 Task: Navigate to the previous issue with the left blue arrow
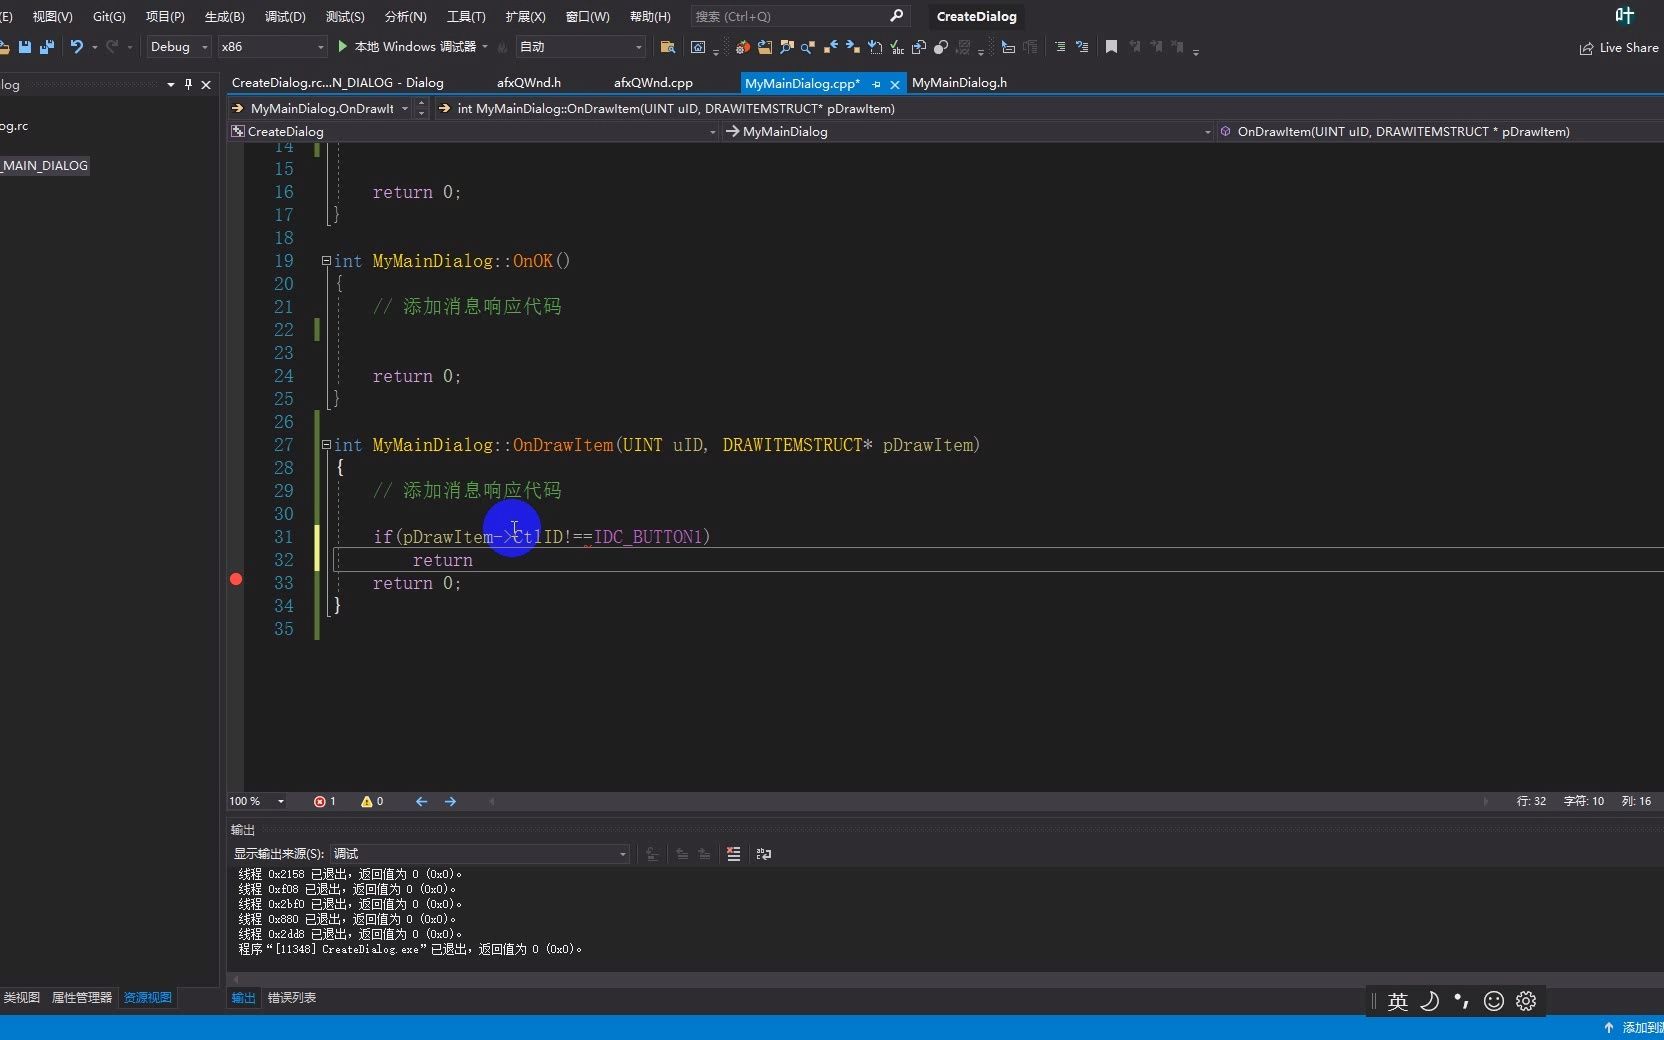[x=421, y=802]
